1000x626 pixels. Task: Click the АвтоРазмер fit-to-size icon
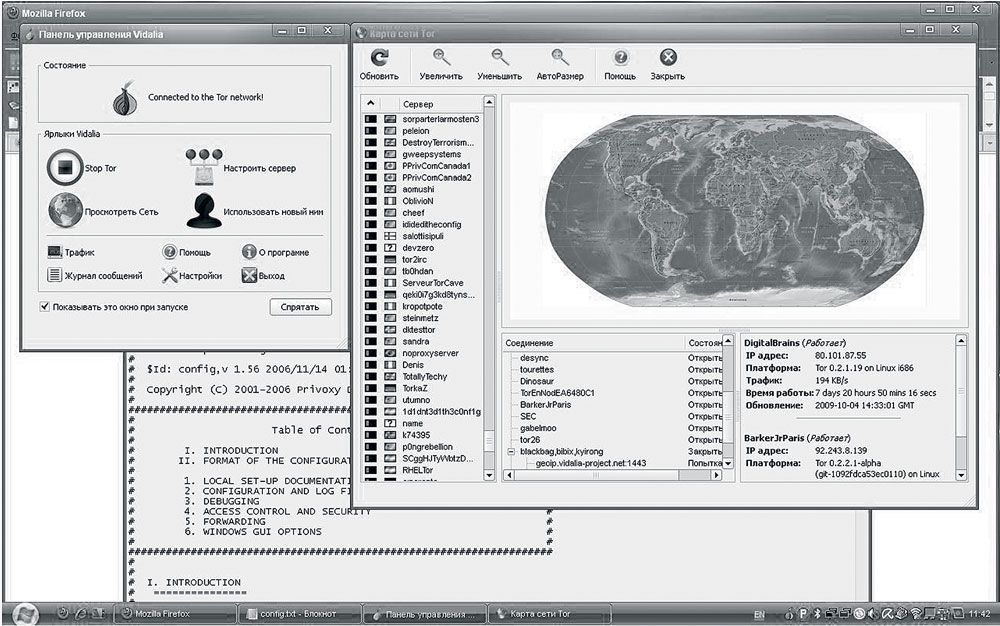560,59
